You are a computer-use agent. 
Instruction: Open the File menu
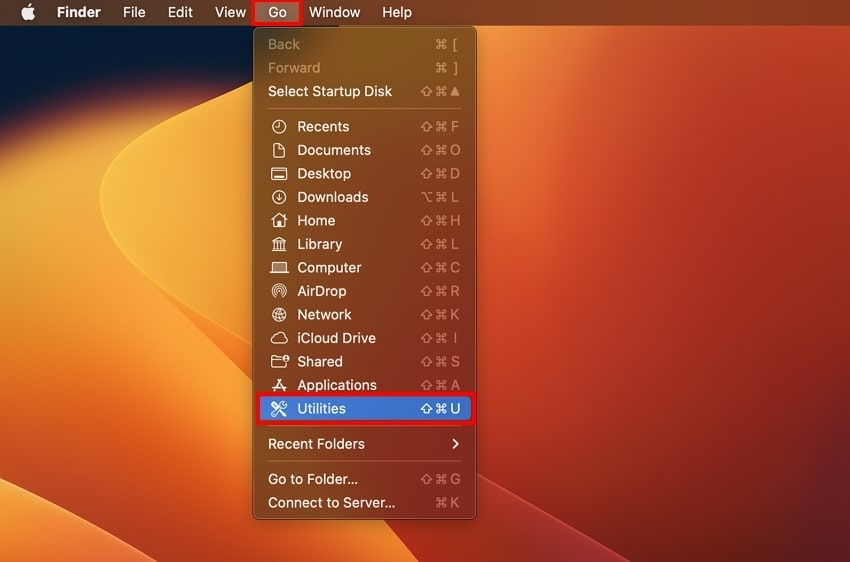click(x=134, y=12)
